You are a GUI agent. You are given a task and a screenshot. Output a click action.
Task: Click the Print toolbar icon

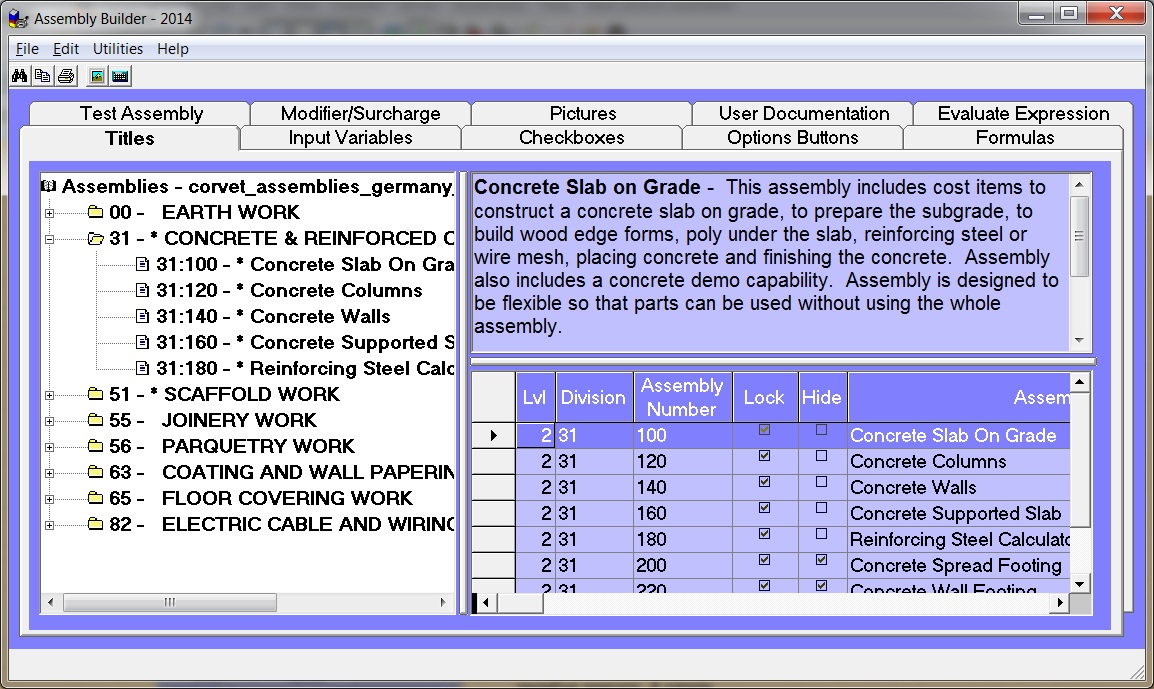pyautogui.click(x=65, y=76)
